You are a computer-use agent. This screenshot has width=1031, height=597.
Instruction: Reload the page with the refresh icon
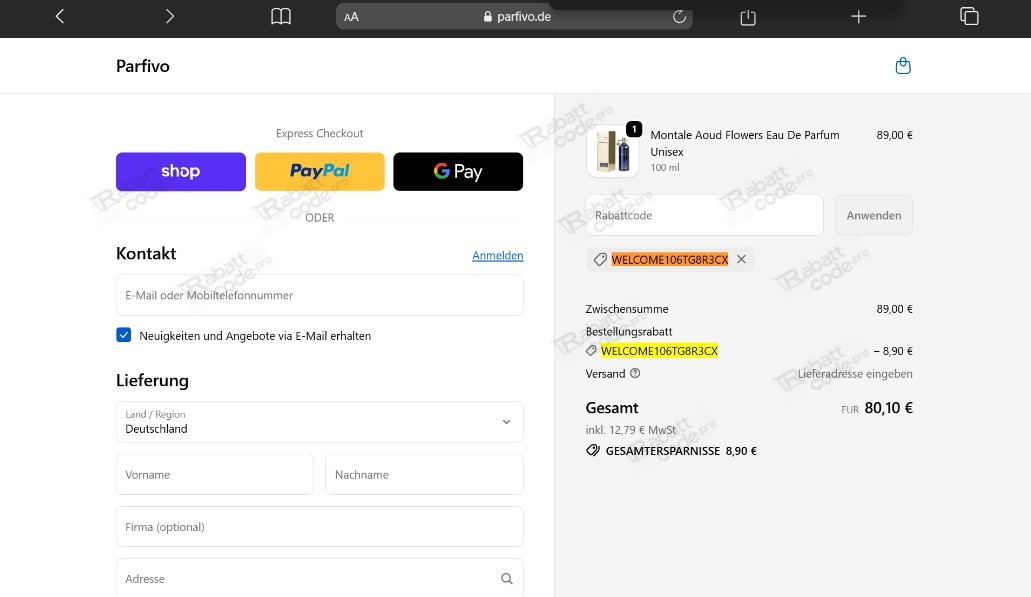[679, 16]
